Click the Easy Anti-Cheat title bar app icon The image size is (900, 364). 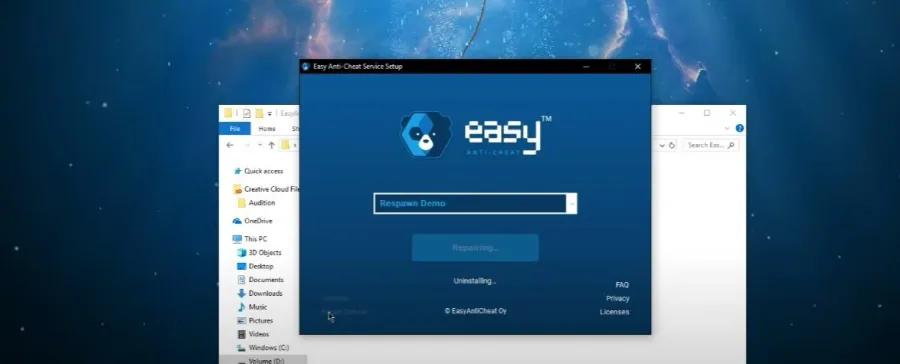[x=306, y=67]
